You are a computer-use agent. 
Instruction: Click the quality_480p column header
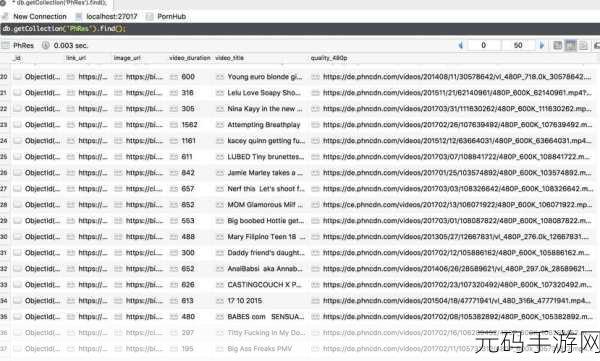pyautogui.click(x=329, y=58)
